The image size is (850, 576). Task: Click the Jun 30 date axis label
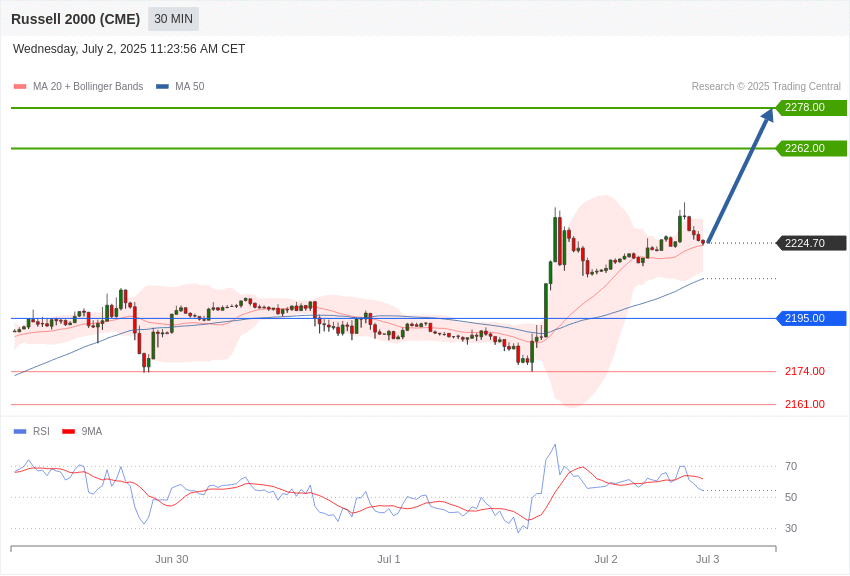(x=172, y=559)
